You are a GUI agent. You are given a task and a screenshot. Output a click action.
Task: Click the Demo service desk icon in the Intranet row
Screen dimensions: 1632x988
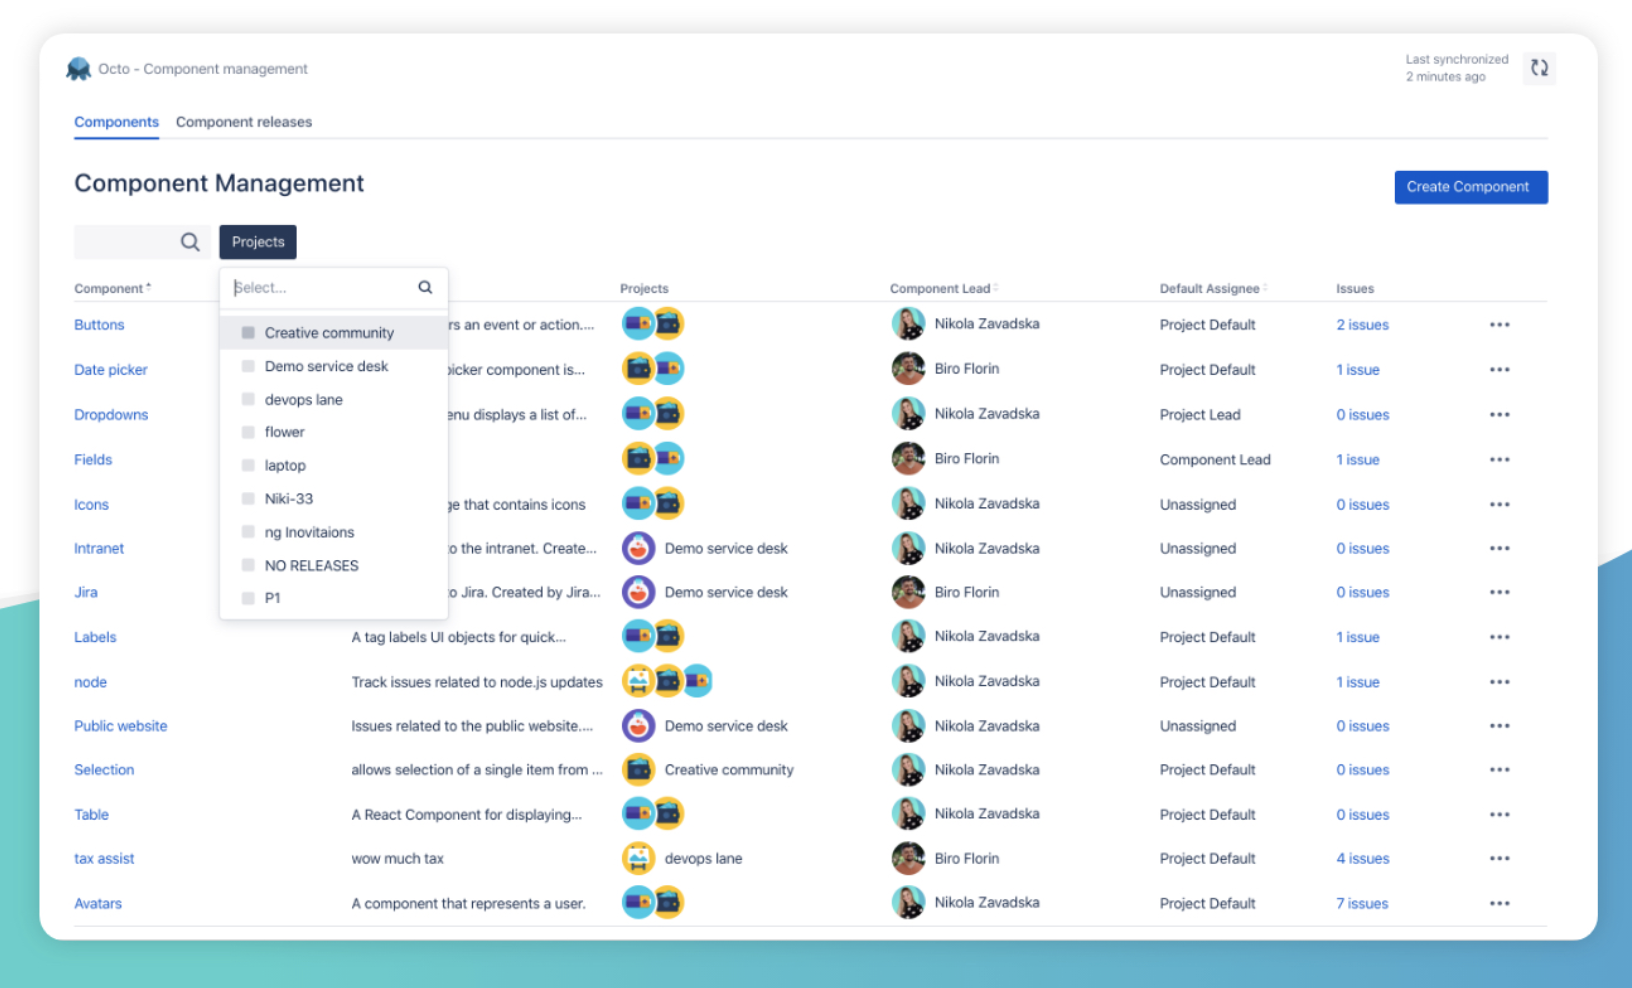click(x=638, y=548)
